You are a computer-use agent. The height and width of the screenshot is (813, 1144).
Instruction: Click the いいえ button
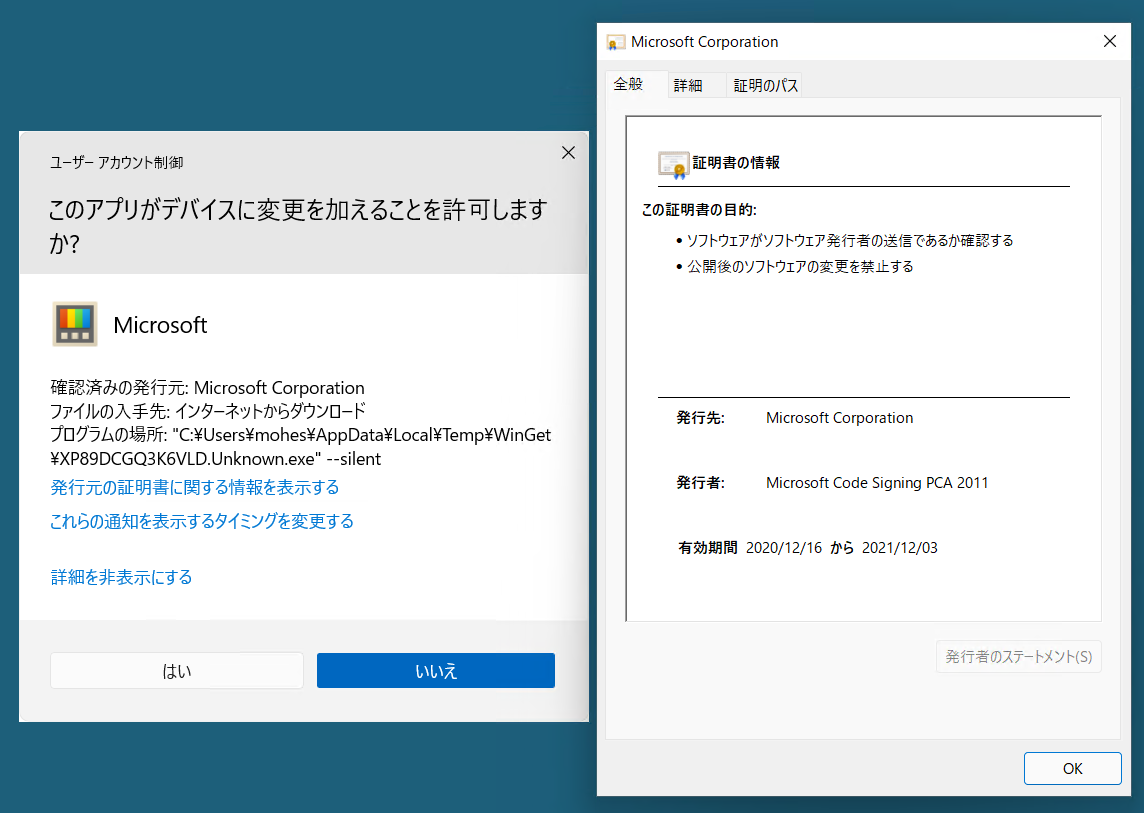point(436,671)
